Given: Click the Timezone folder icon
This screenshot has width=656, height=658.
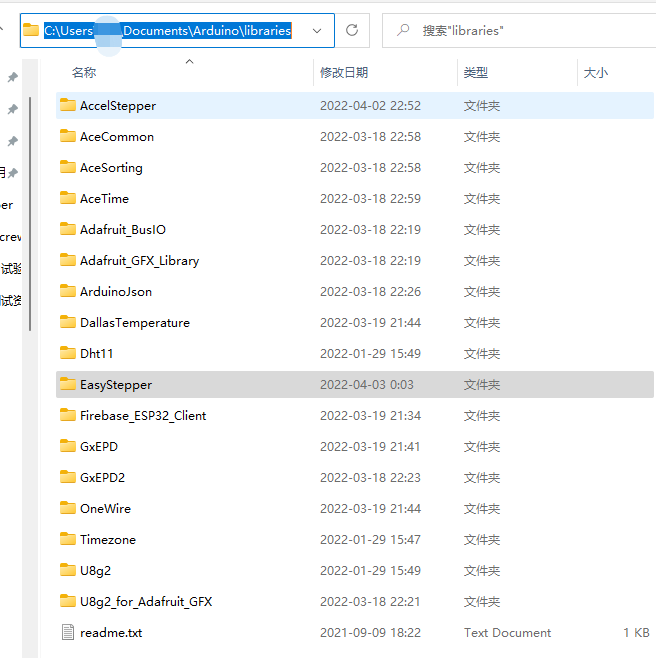Looking at the screenshot, I should (x=68, y=539).
